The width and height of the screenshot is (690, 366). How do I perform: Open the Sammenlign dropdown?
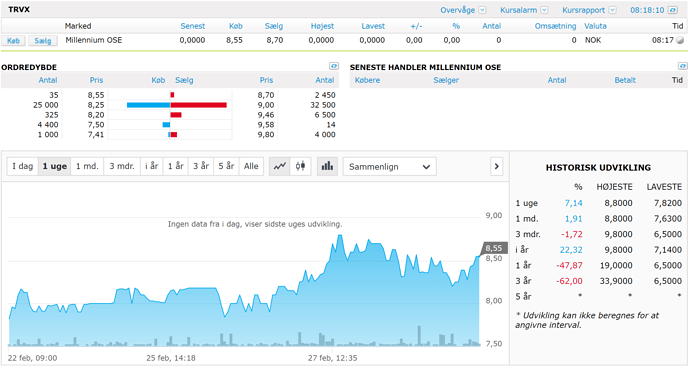tap(389, 167)
